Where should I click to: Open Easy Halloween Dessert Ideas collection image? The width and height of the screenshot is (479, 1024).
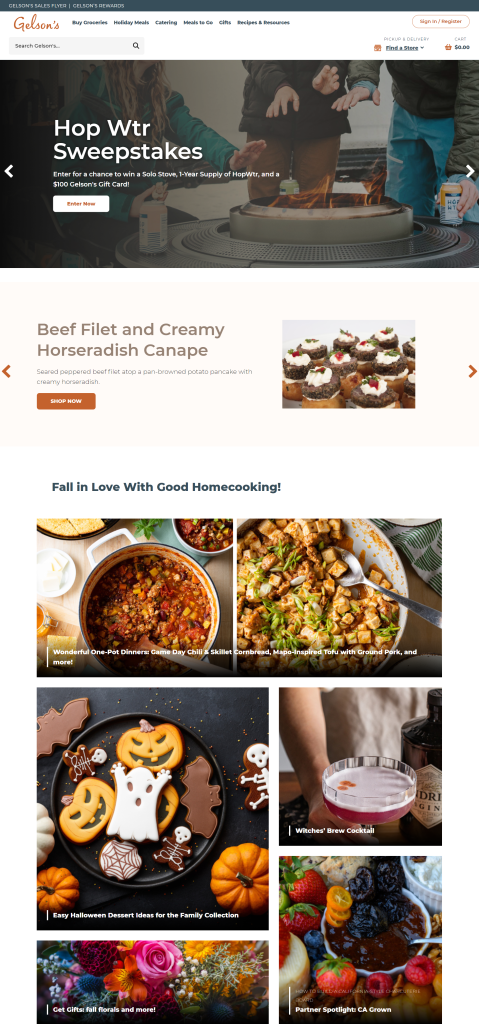(152, 808)
